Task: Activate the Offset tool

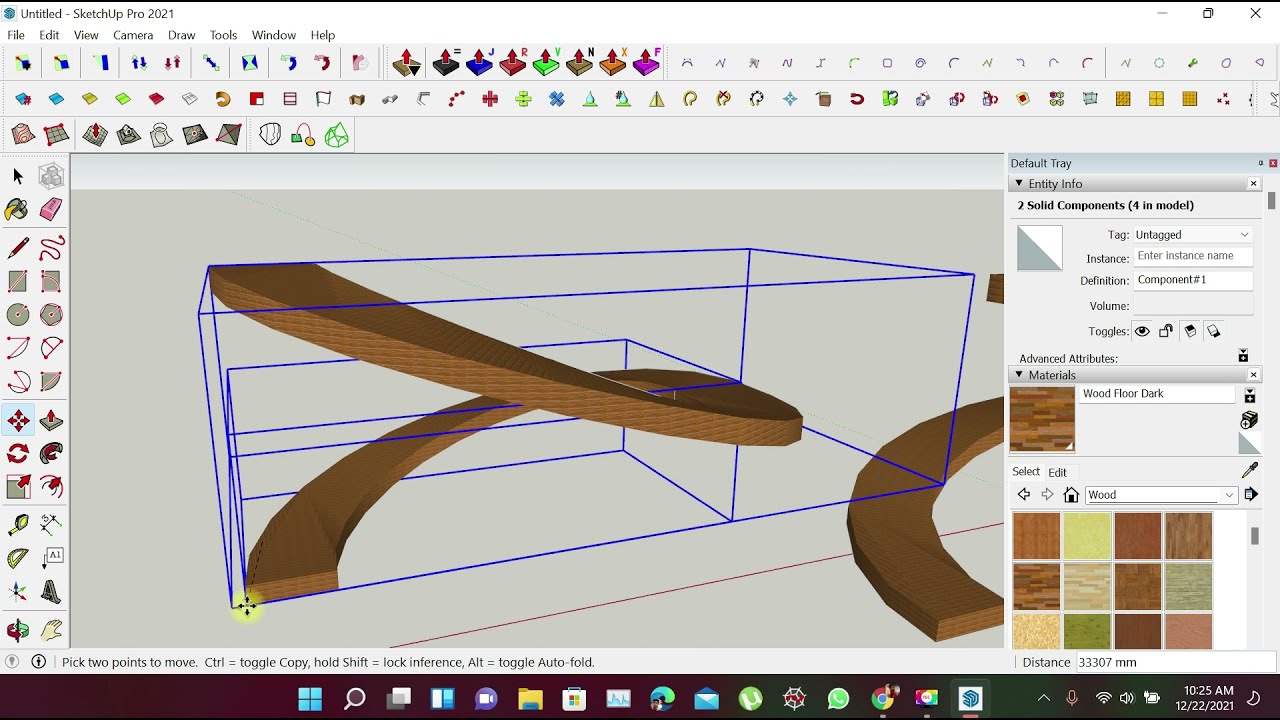Action: pos(51,487)
